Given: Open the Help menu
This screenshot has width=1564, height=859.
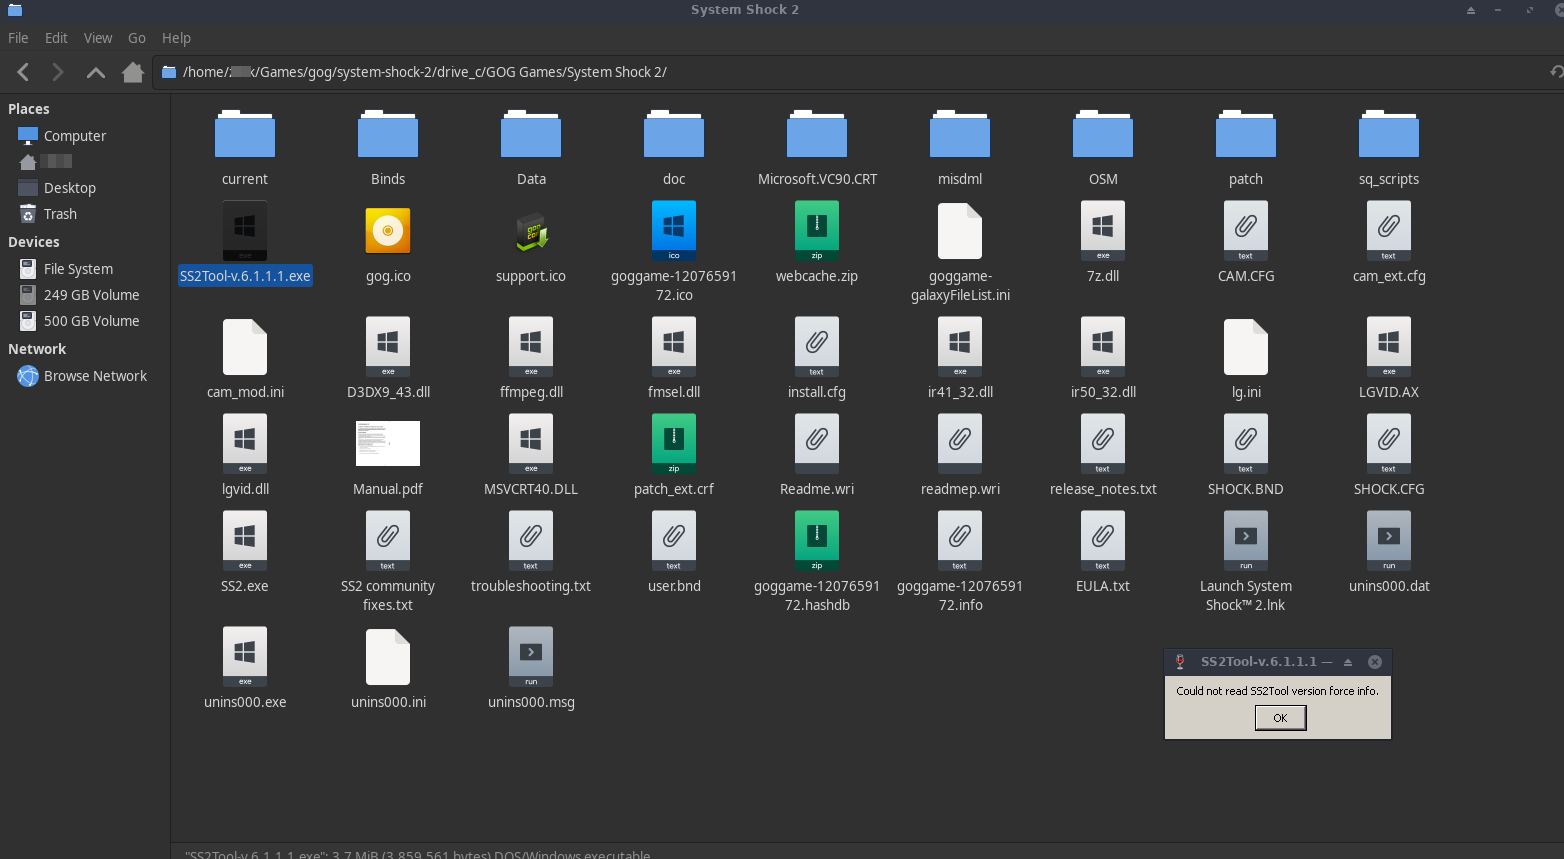Looking at the screenshot, I should [x=176, y=38].
